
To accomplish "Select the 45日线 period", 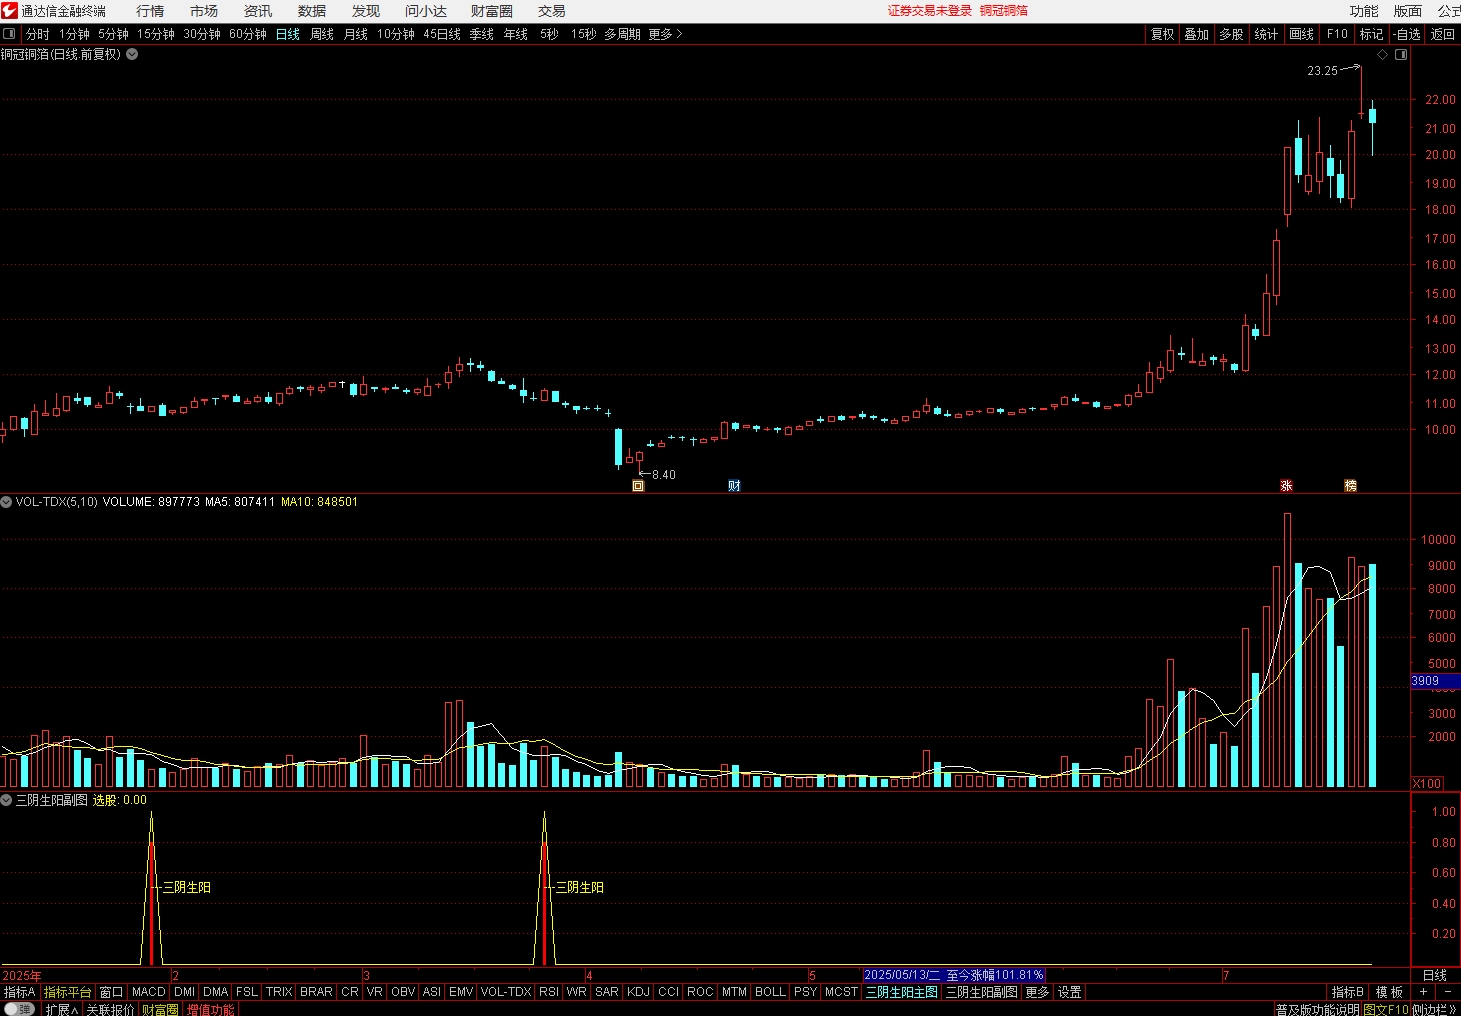I will tap(442, 34).
